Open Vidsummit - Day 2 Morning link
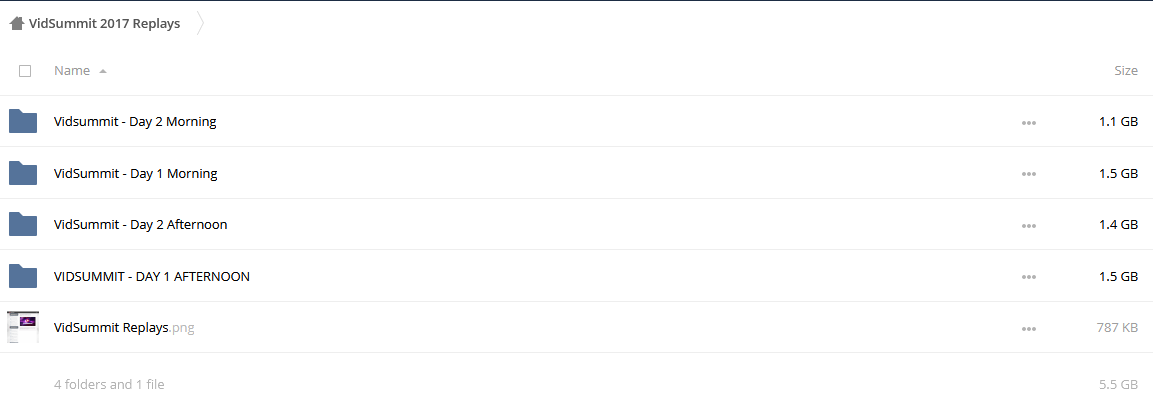 (135, 121)
